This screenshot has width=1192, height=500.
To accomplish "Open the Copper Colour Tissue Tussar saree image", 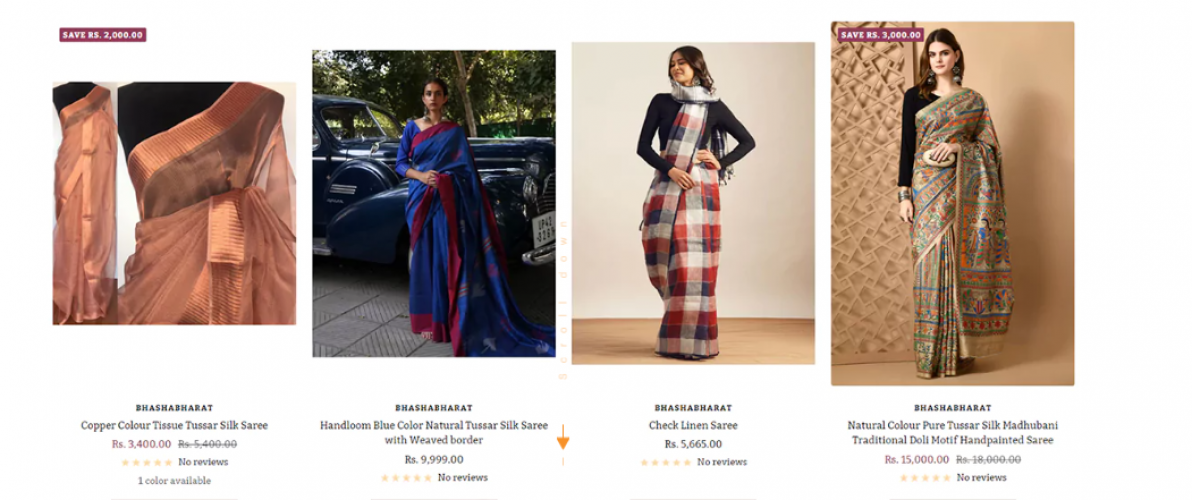I will pyautogui.click(x=174, y=204).
